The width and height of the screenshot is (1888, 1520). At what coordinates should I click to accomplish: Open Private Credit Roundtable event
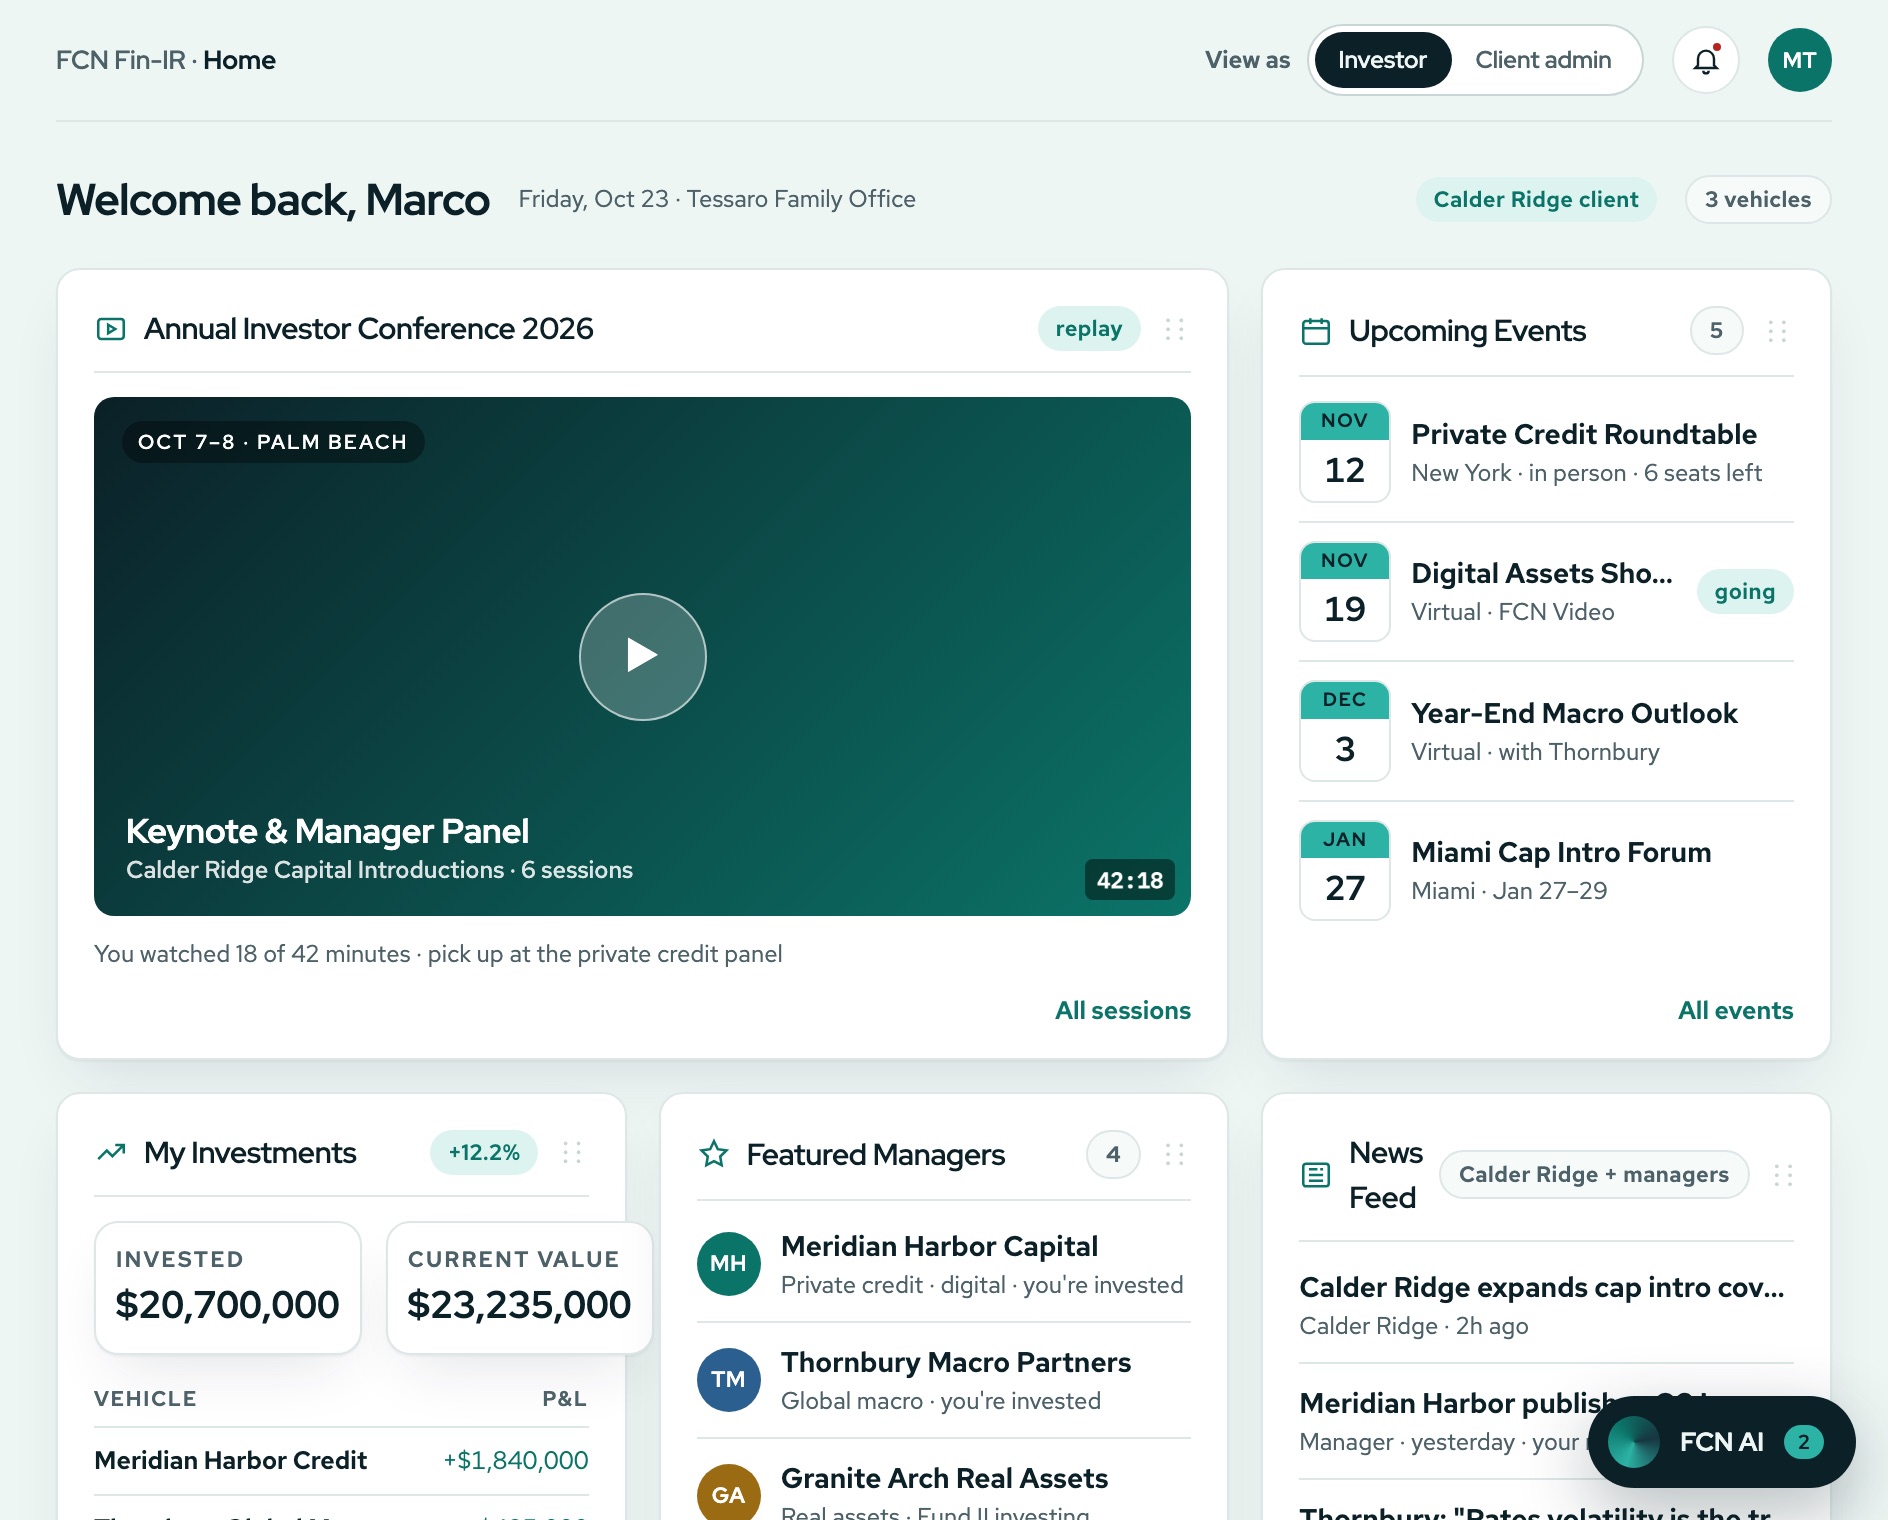click(x=1546, y=452)
